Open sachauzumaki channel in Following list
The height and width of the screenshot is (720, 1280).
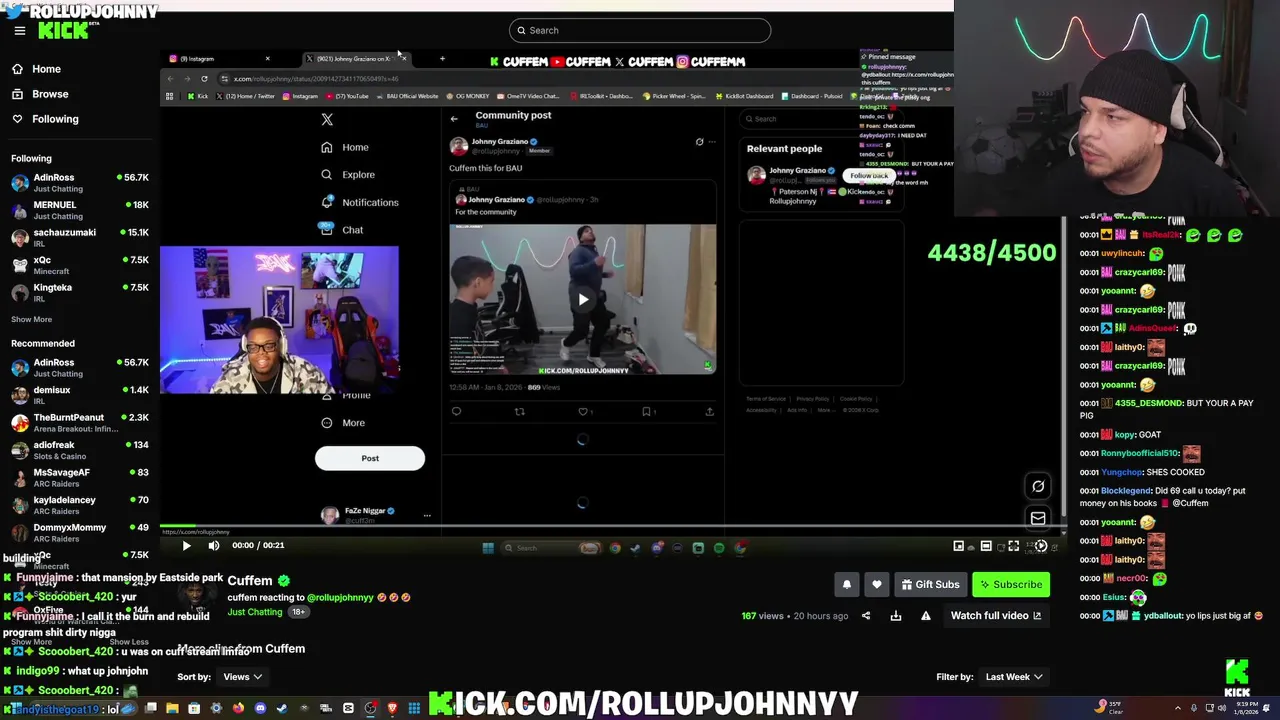(x=80, y=238)
